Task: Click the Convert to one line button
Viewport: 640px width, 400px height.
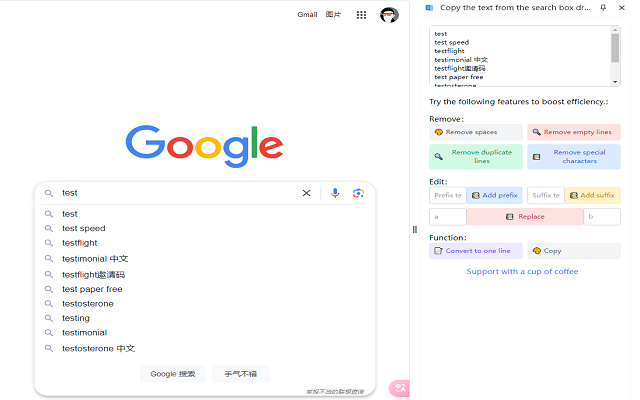Action: click(x=476, y=251)
